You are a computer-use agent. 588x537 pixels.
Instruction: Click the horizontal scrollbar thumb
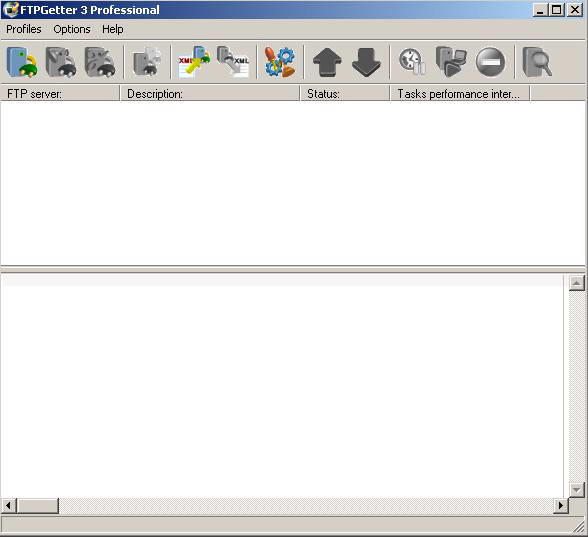tap(38, 506)
